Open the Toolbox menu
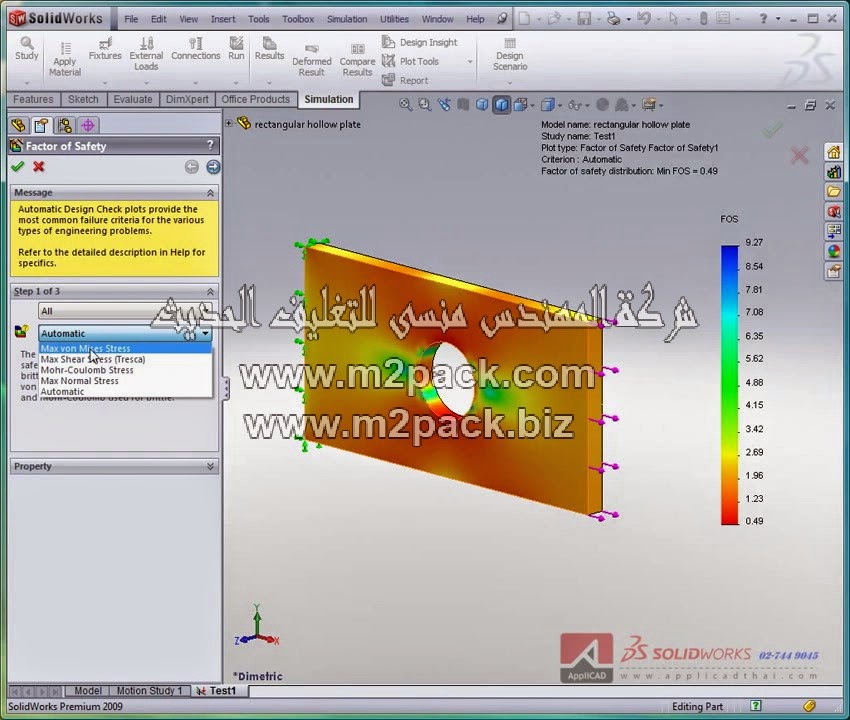 (298, 19)
